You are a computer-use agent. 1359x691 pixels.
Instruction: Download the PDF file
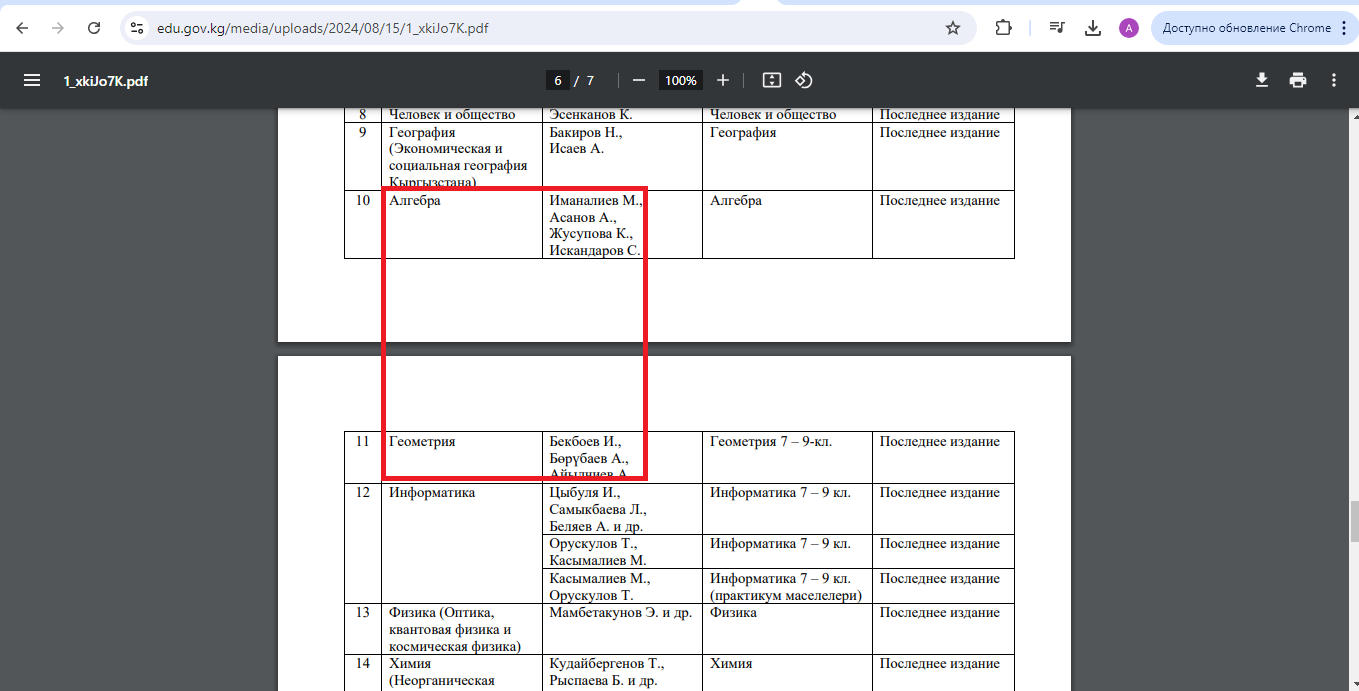1262,80
